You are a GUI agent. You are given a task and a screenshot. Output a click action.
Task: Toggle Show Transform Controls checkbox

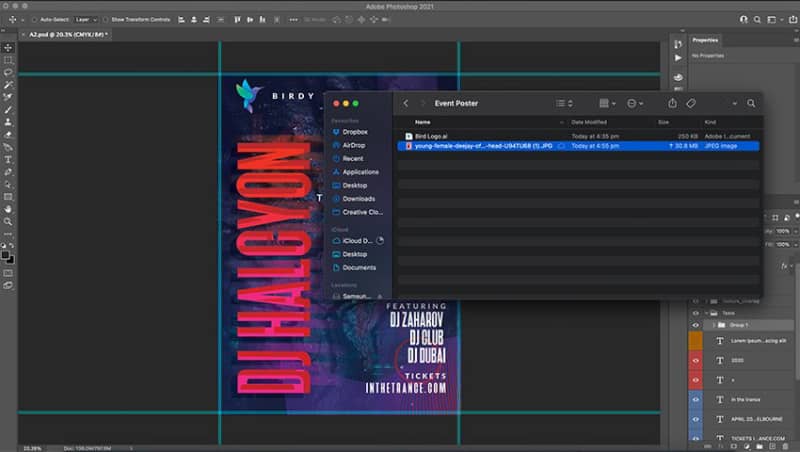(x=106, y=20)
